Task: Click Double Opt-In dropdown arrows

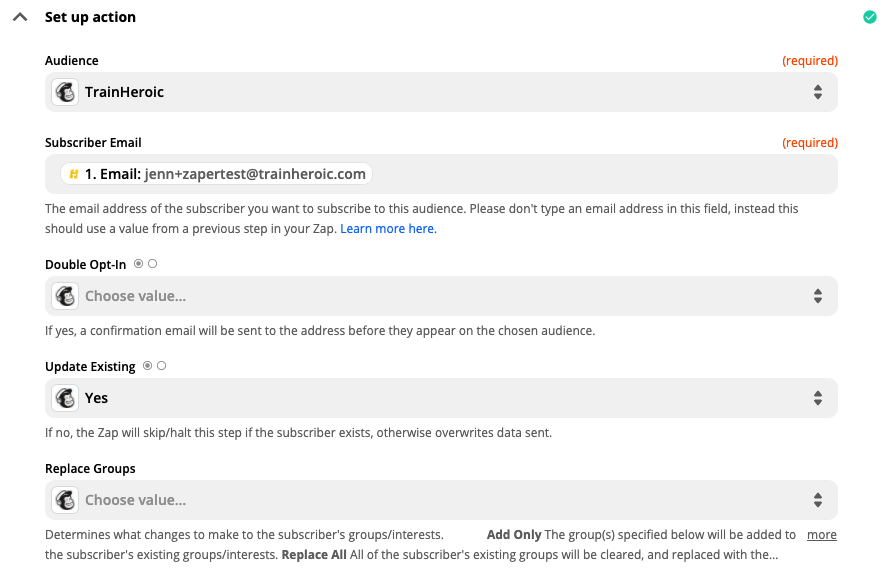Action: tap(818, 296)
